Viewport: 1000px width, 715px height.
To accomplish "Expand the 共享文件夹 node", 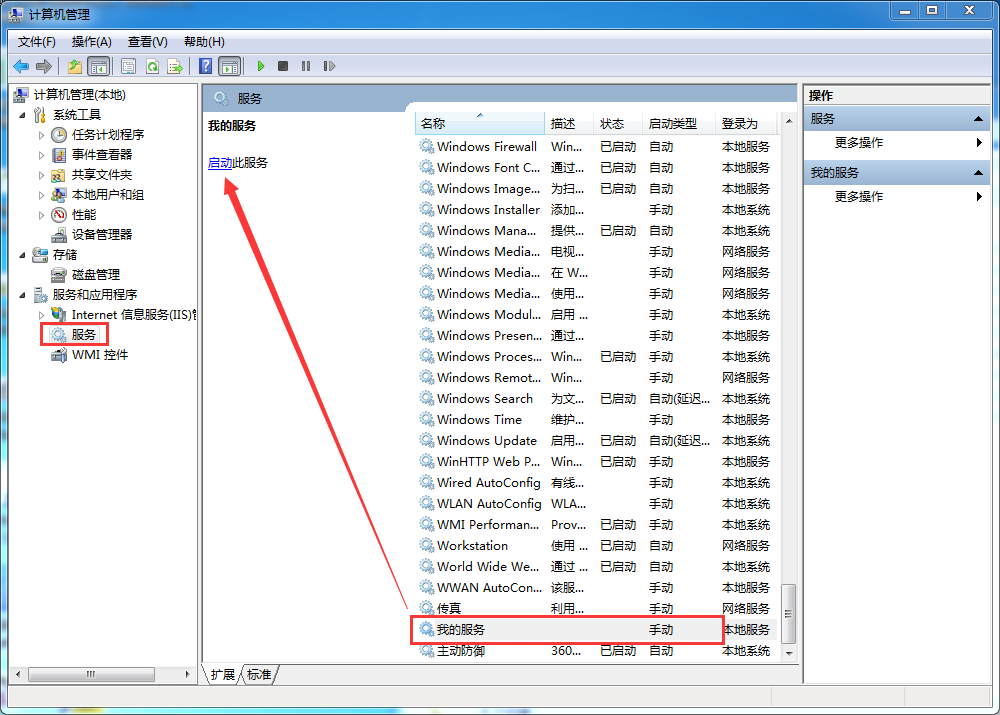I will pos(41,175).
